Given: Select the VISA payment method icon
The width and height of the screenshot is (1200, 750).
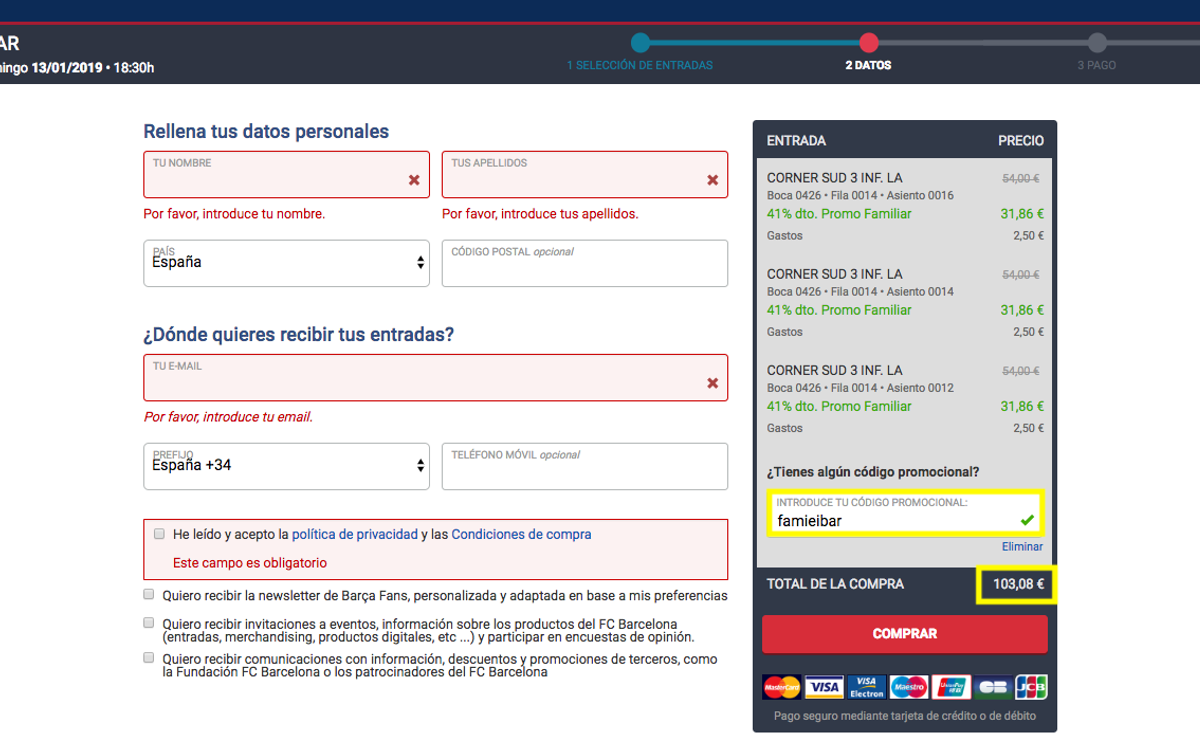Looking at the screenshot, I should click(x=825, y=686).
